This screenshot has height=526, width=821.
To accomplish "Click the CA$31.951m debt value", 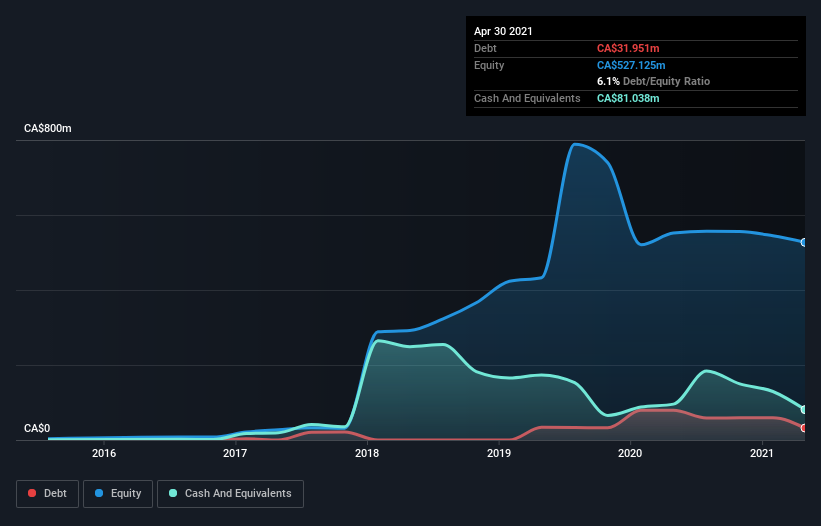I will (x=628, y=48).
